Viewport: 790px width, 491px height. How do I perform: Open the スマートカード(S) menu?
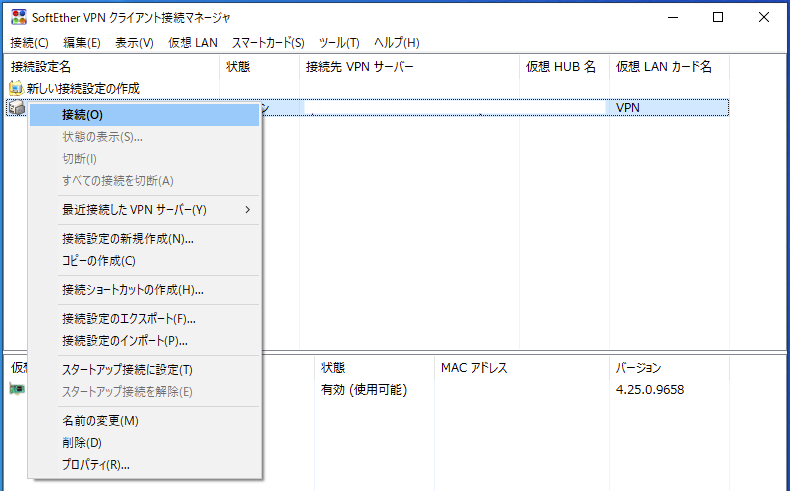pos(268,43)
